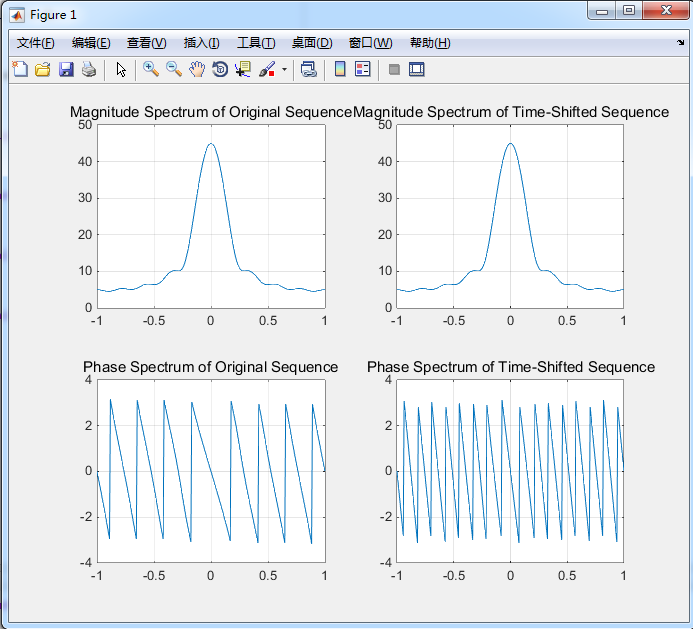Open the 插入(I) menu
Viewport: 693px width, 629px height.
(x=202, y=43)
